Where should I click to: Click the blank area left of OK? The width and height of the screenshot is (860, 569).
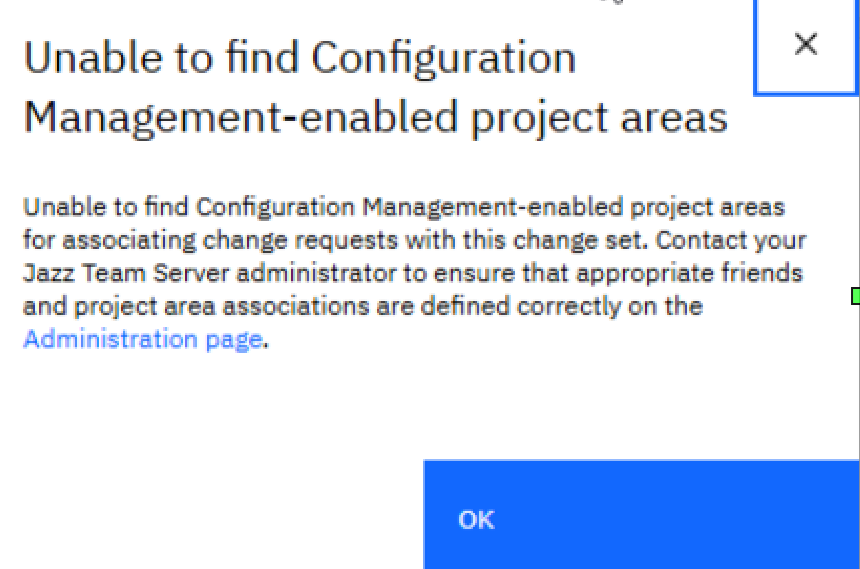pyautogui.click(x=210, y=515)
